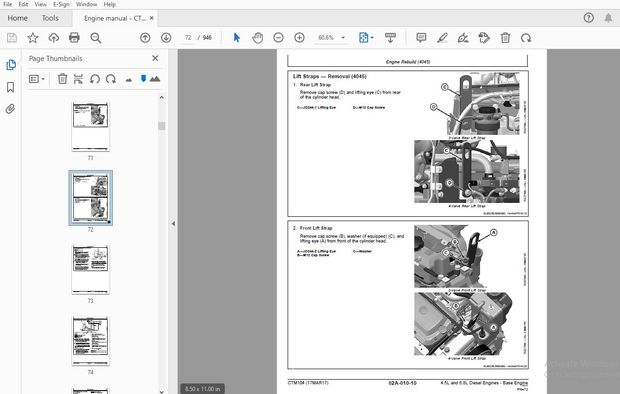
Task: Open the View menu
Action: tap(40, 4)
